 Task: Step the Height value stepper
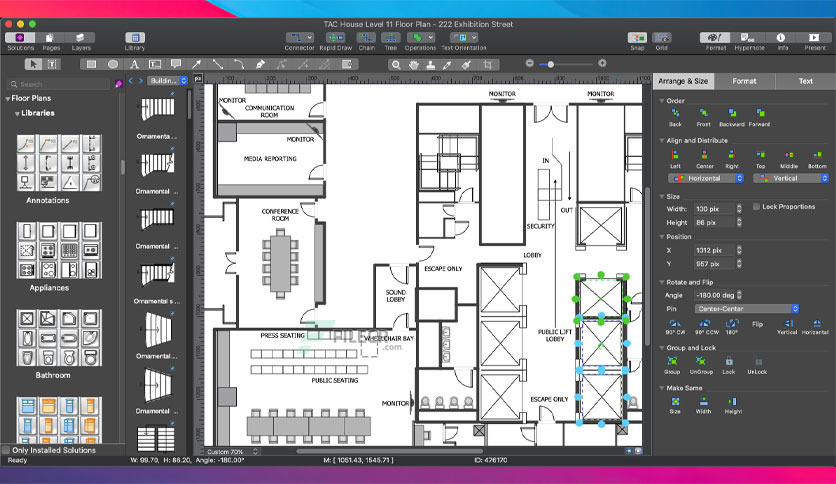739,222
